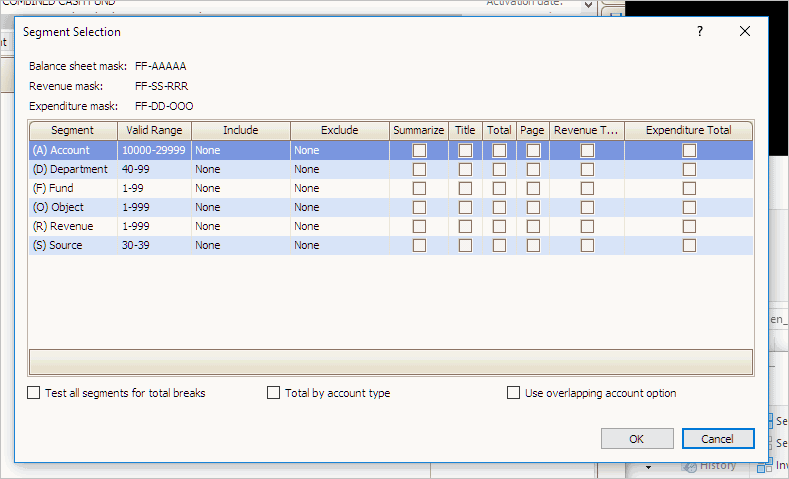Check Revenue Total for the Account segment

(587, 150)
